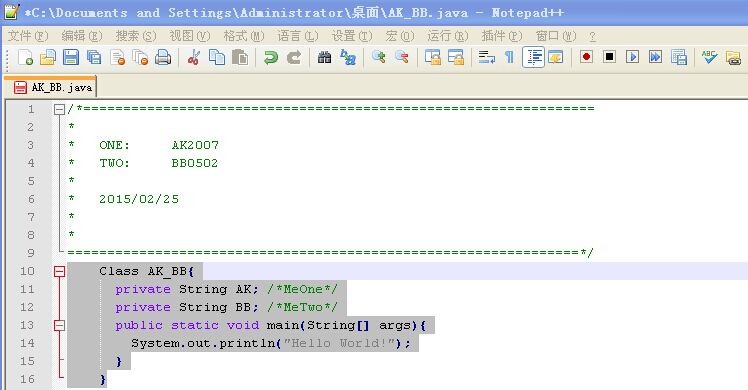The width and height of the screenshot is (748, 390).
Task: Close the current document icon
Action: click(117, 57)
